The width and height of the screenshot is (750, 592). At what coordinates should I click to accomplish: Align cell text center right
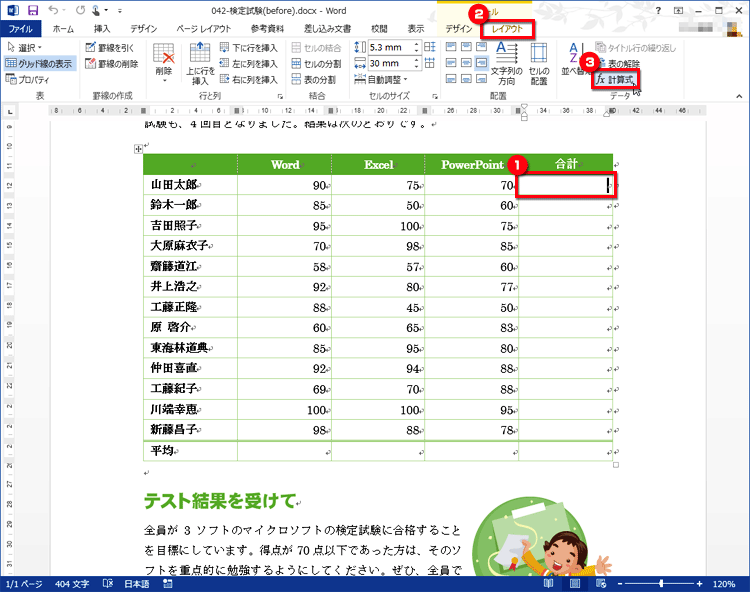click(x=482, y=63)
